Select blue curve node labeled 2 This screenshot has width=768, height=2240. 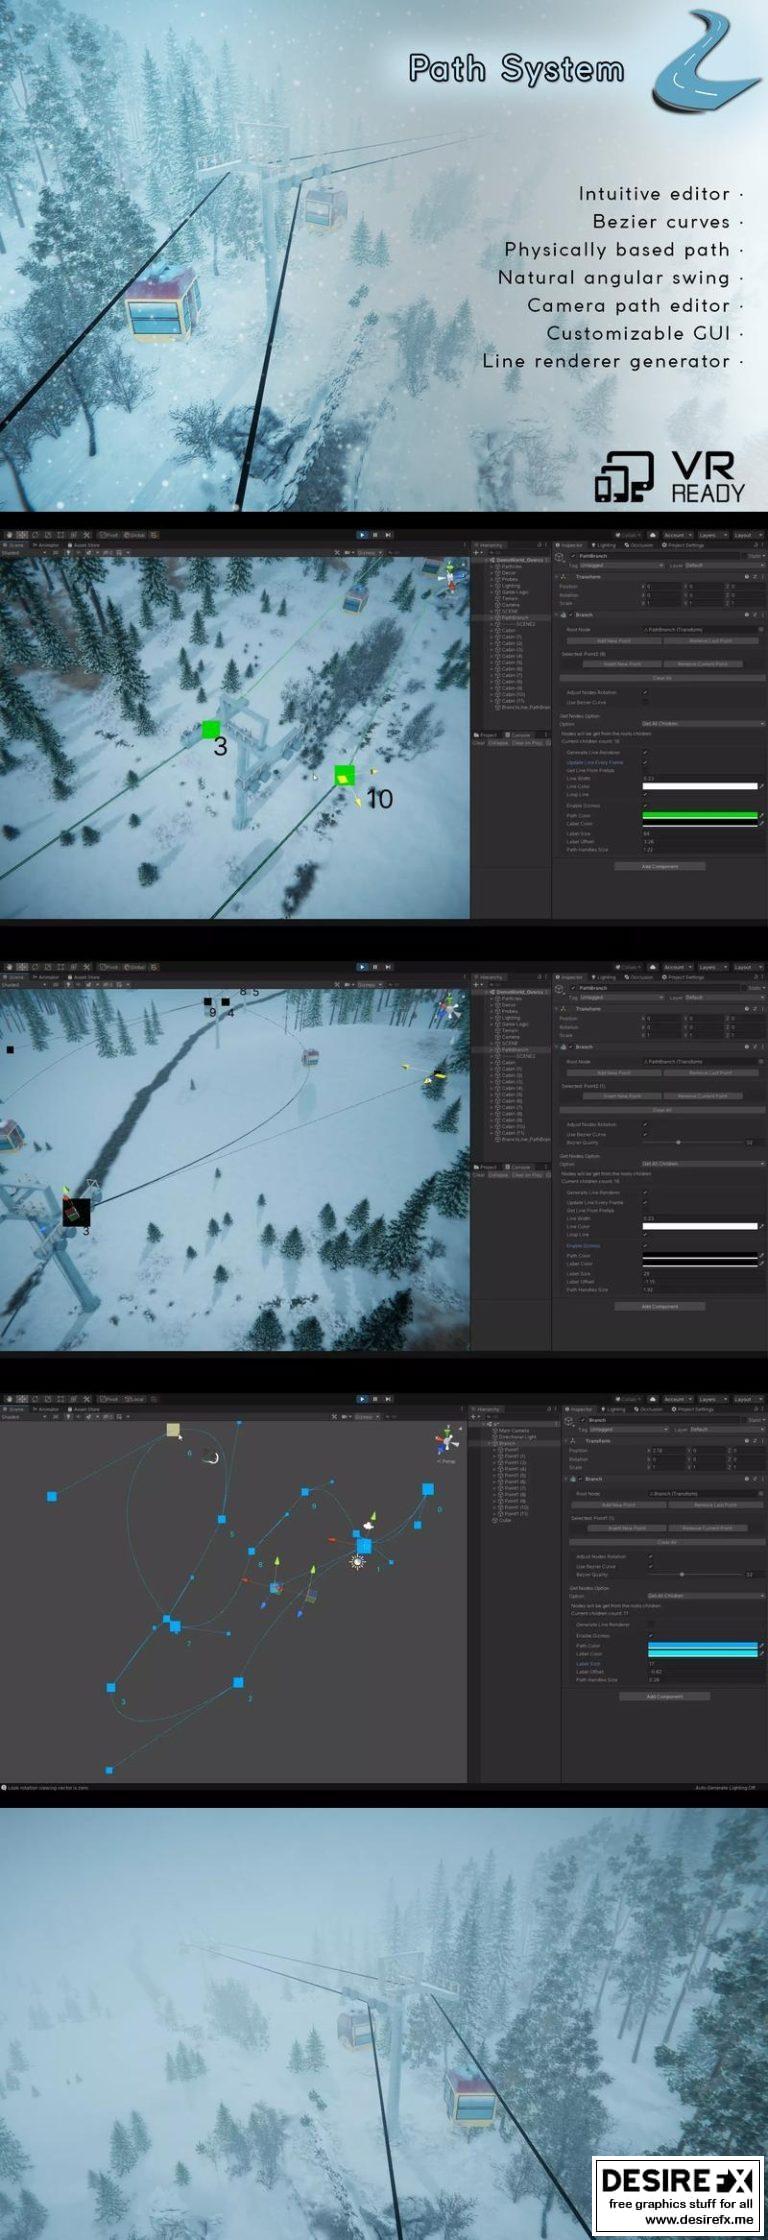coord(238,1682)
